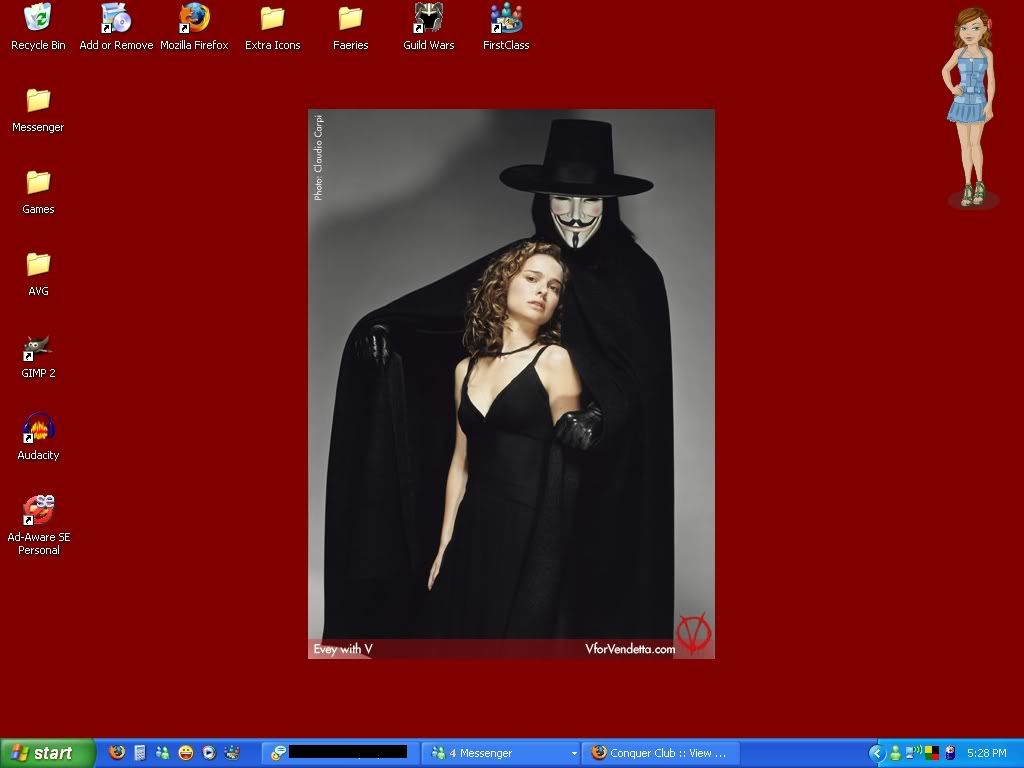The image size is (1024, 768).
Task: Open the Faeries folder
Action: coord(350,19)
